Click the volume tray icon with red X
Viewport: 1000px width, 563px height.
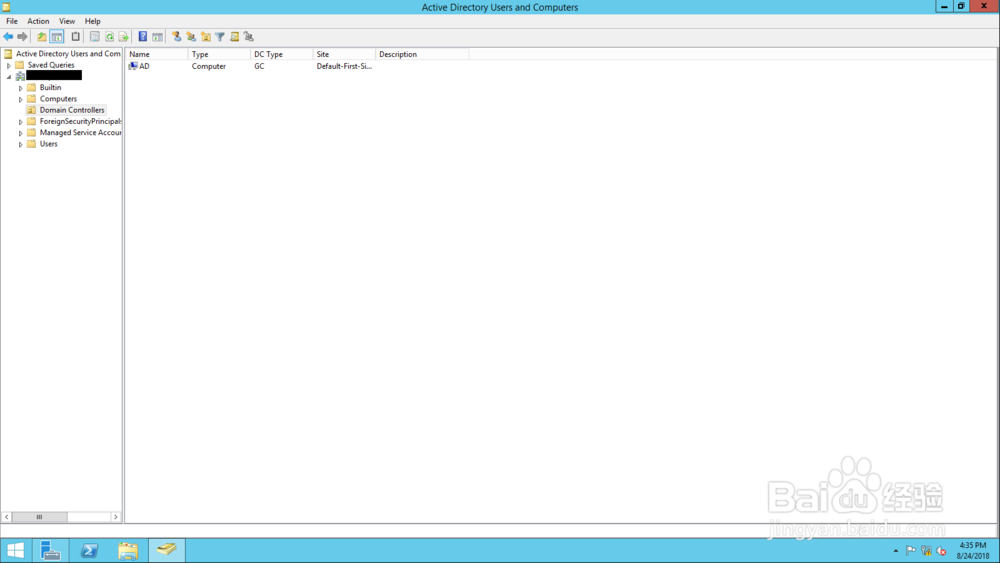coord(941,551)
